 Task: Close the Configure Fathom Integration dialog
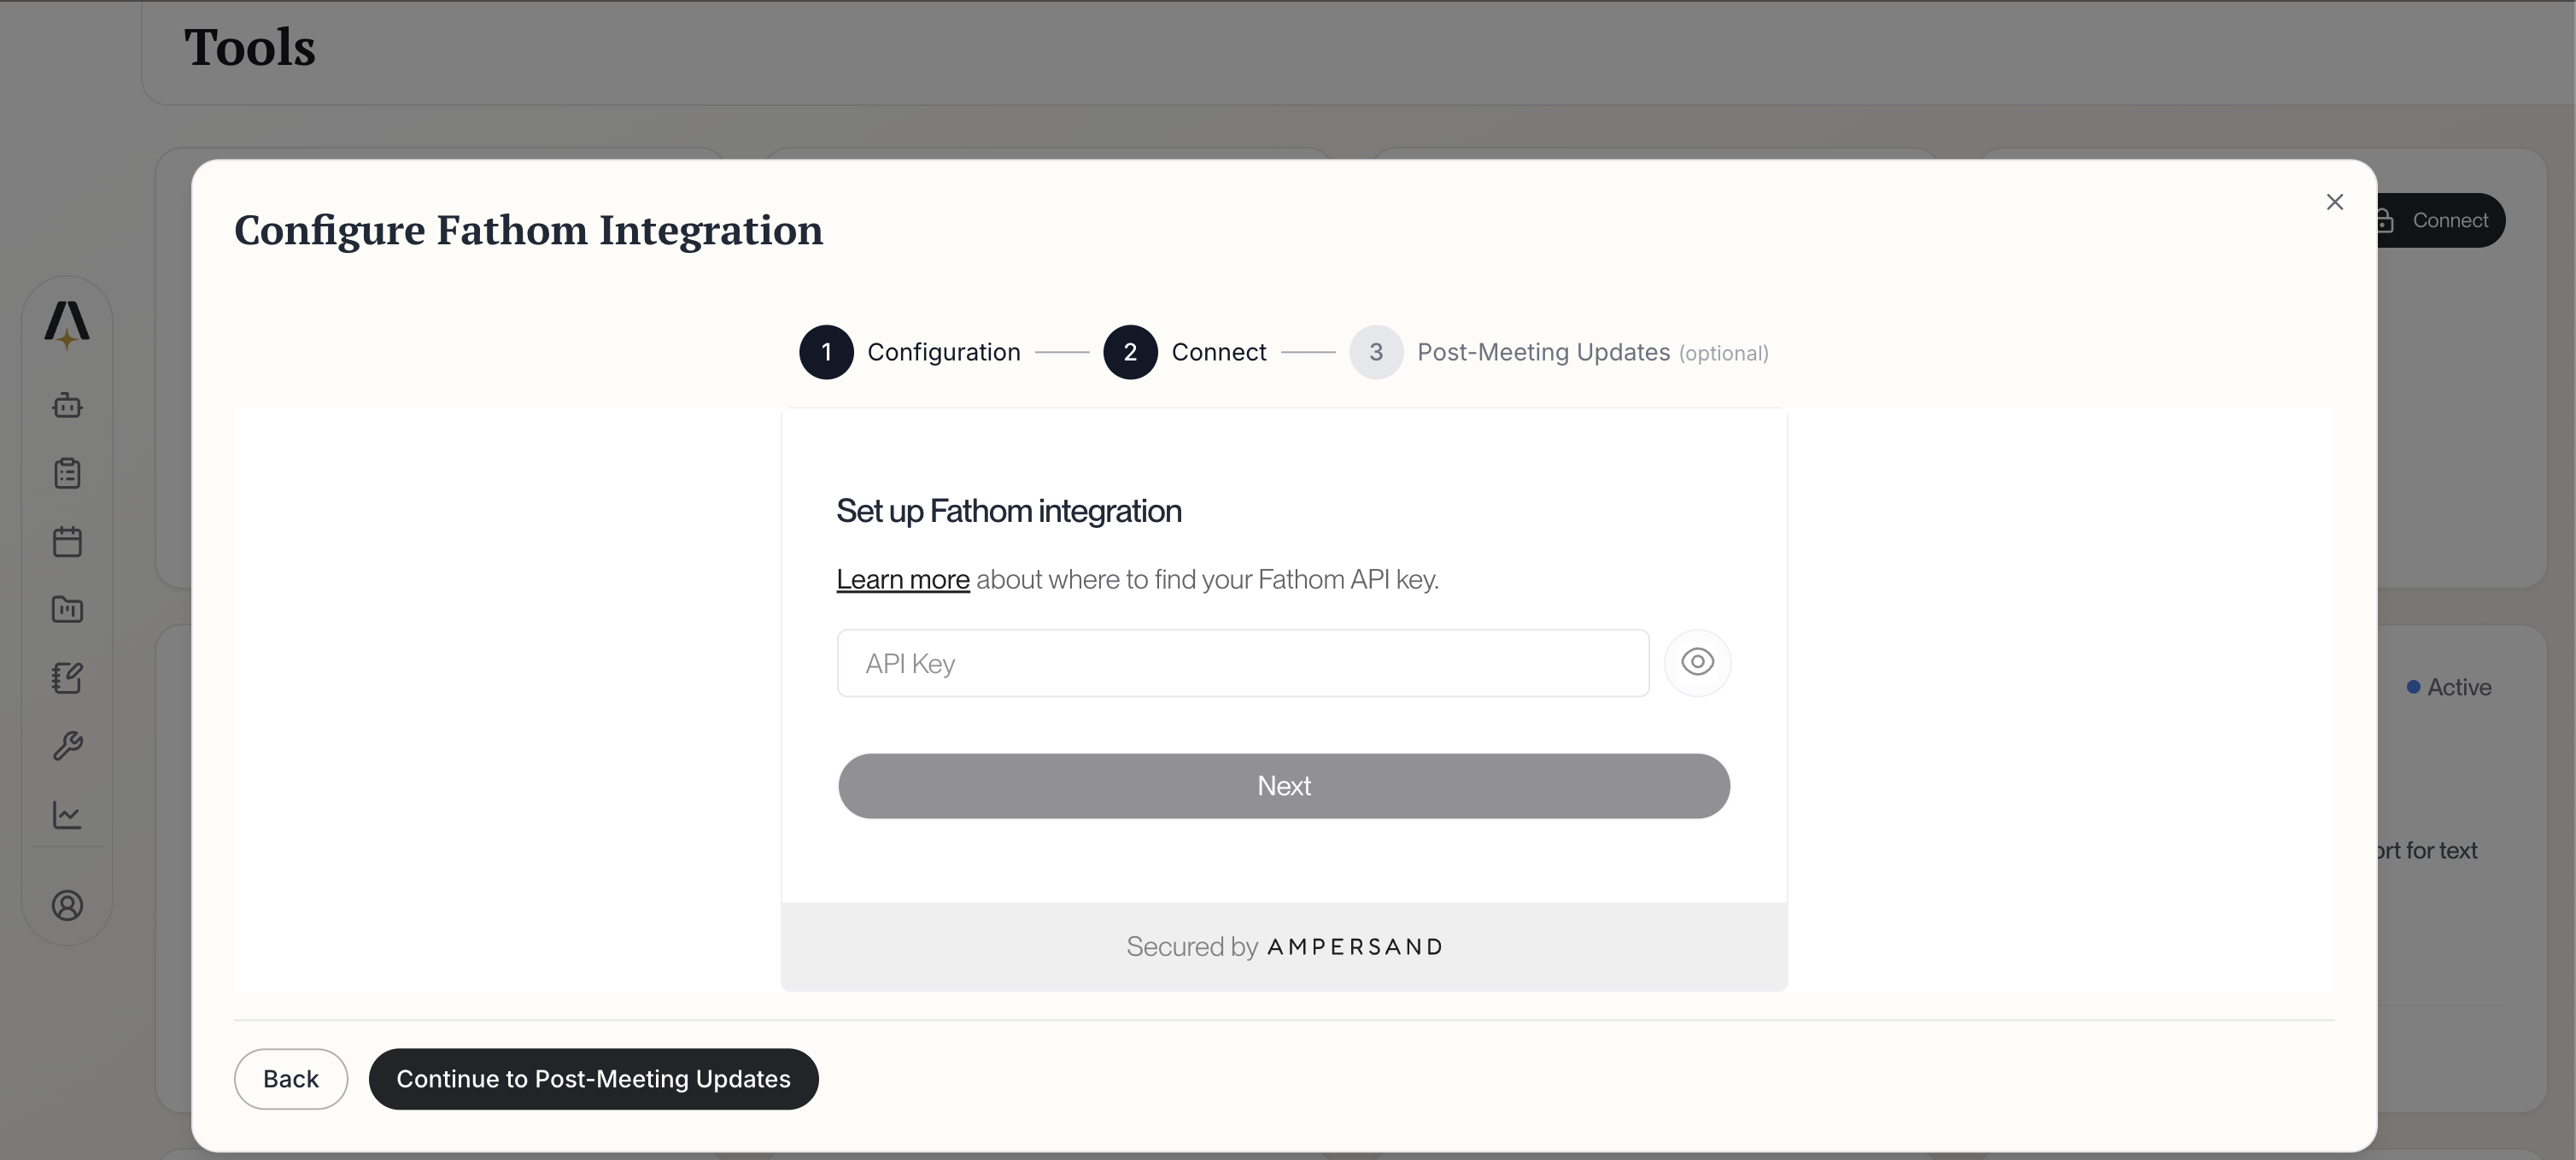[x=2334, y=202]
